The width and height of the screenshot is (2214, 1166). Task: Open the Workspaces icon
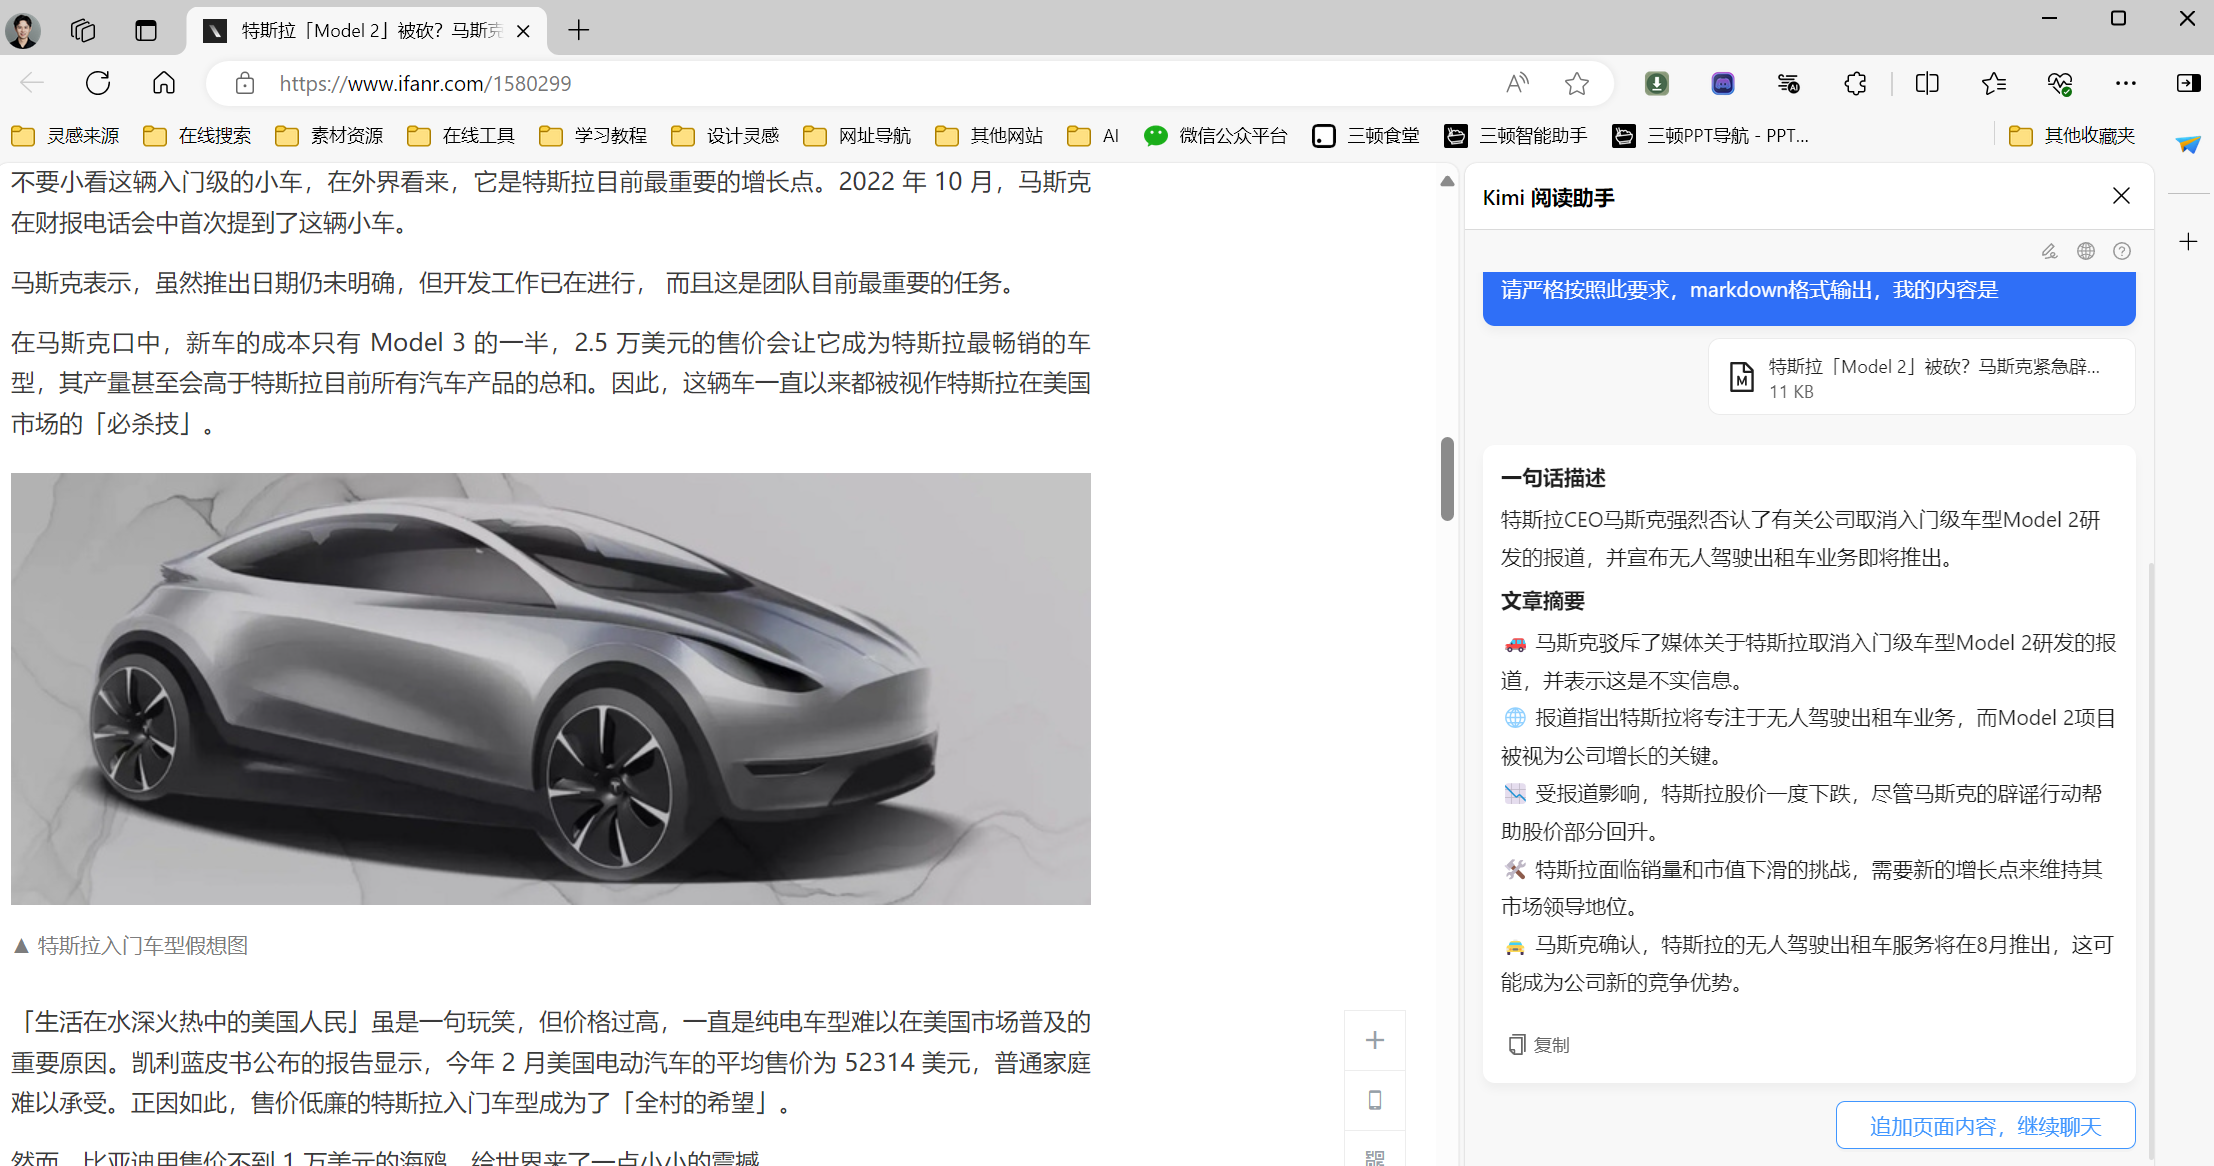coord(83,30)
